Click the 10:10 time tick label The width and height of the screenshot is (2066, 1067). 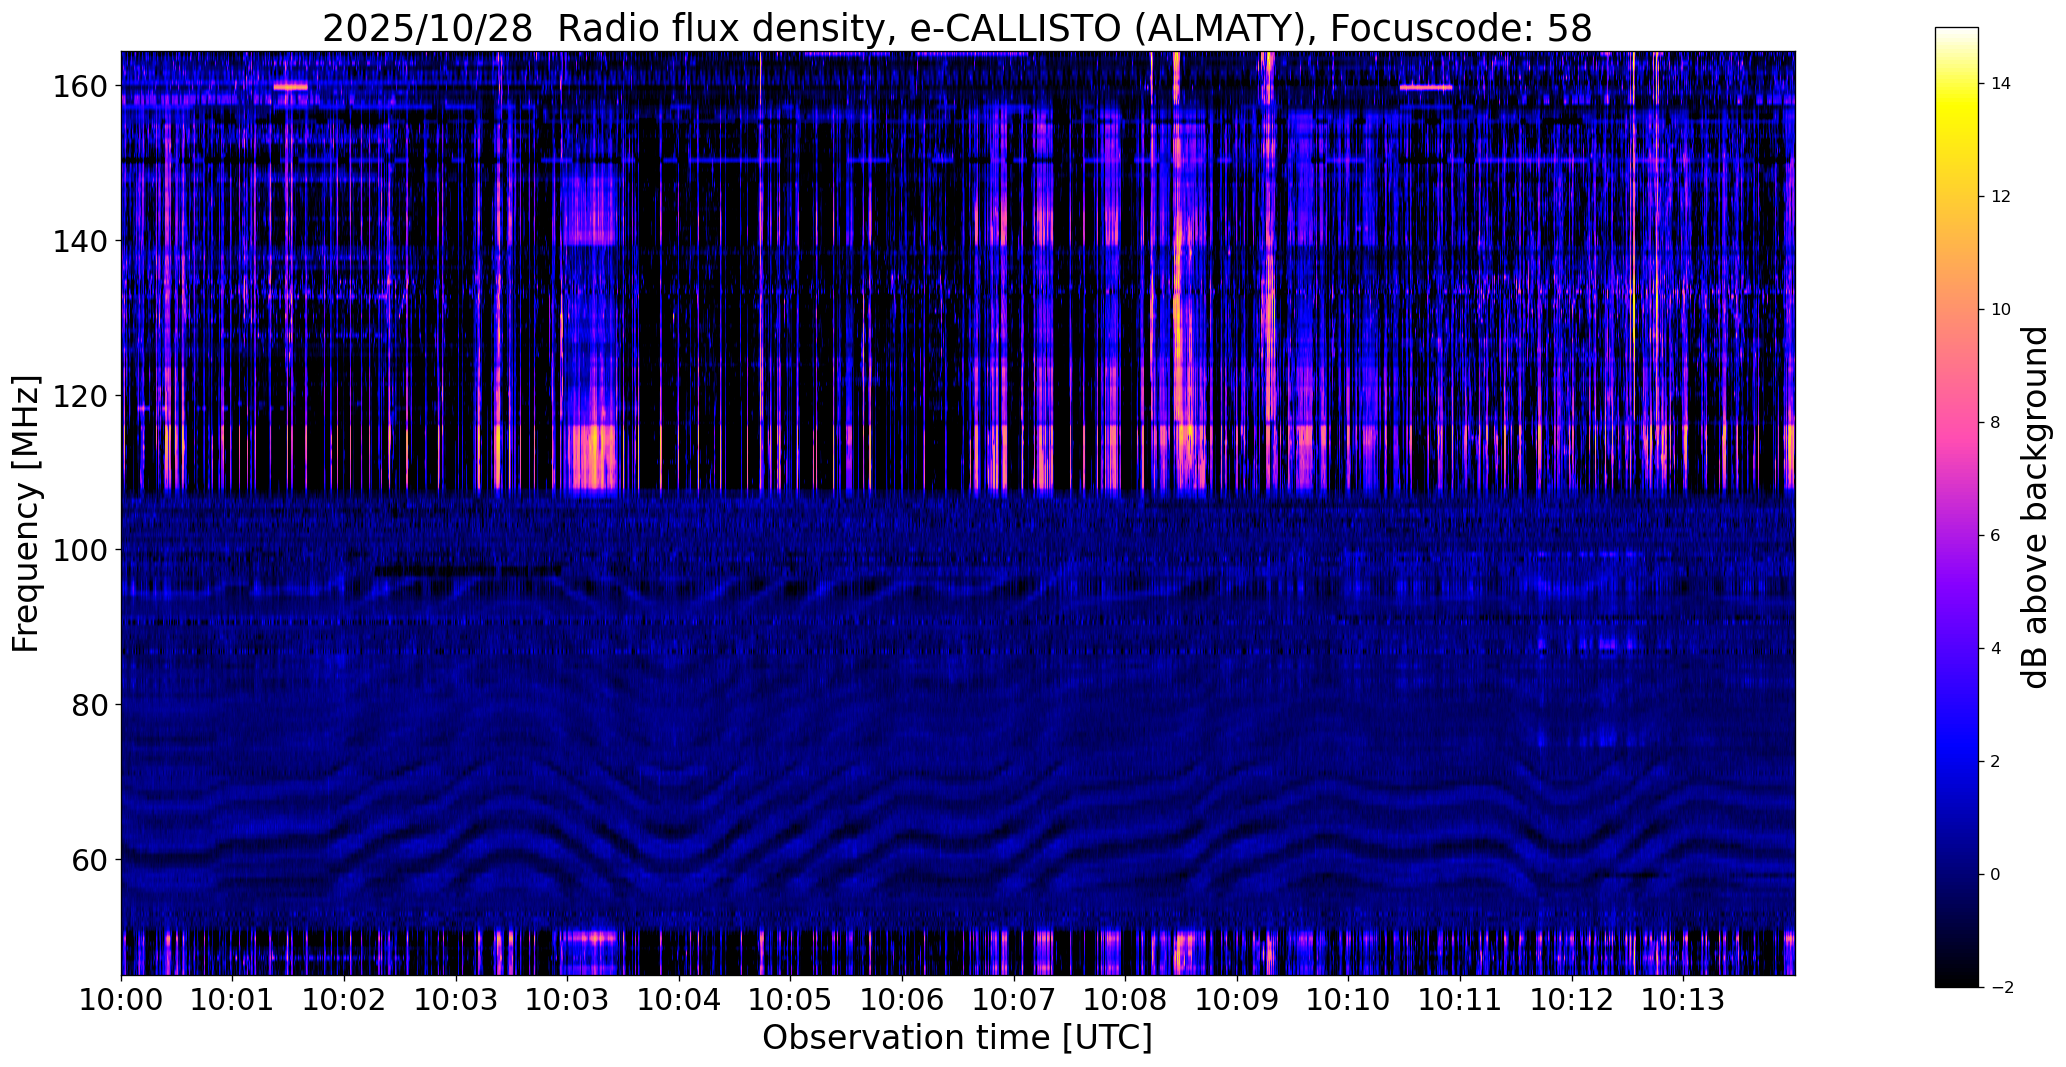click(x=1349, y=999)
